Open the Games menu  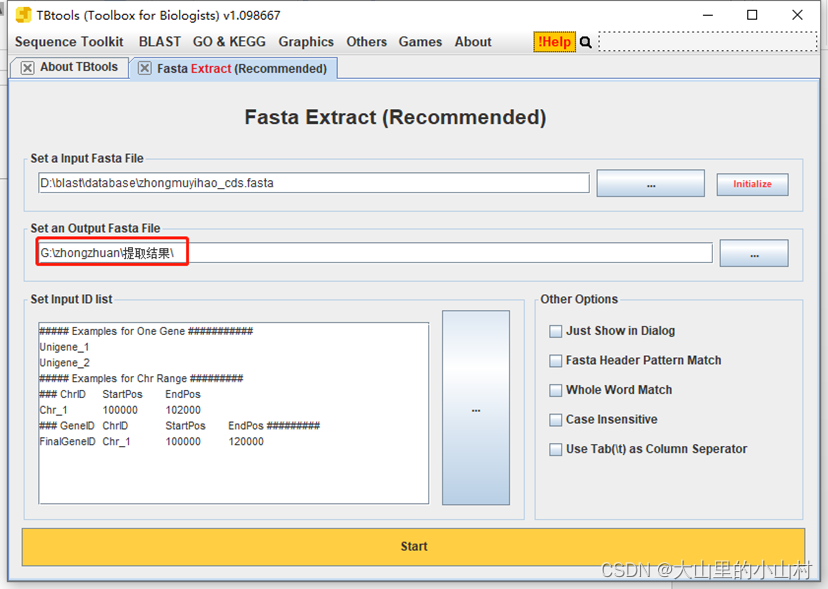pyautogui.click(x=420, y=42)
